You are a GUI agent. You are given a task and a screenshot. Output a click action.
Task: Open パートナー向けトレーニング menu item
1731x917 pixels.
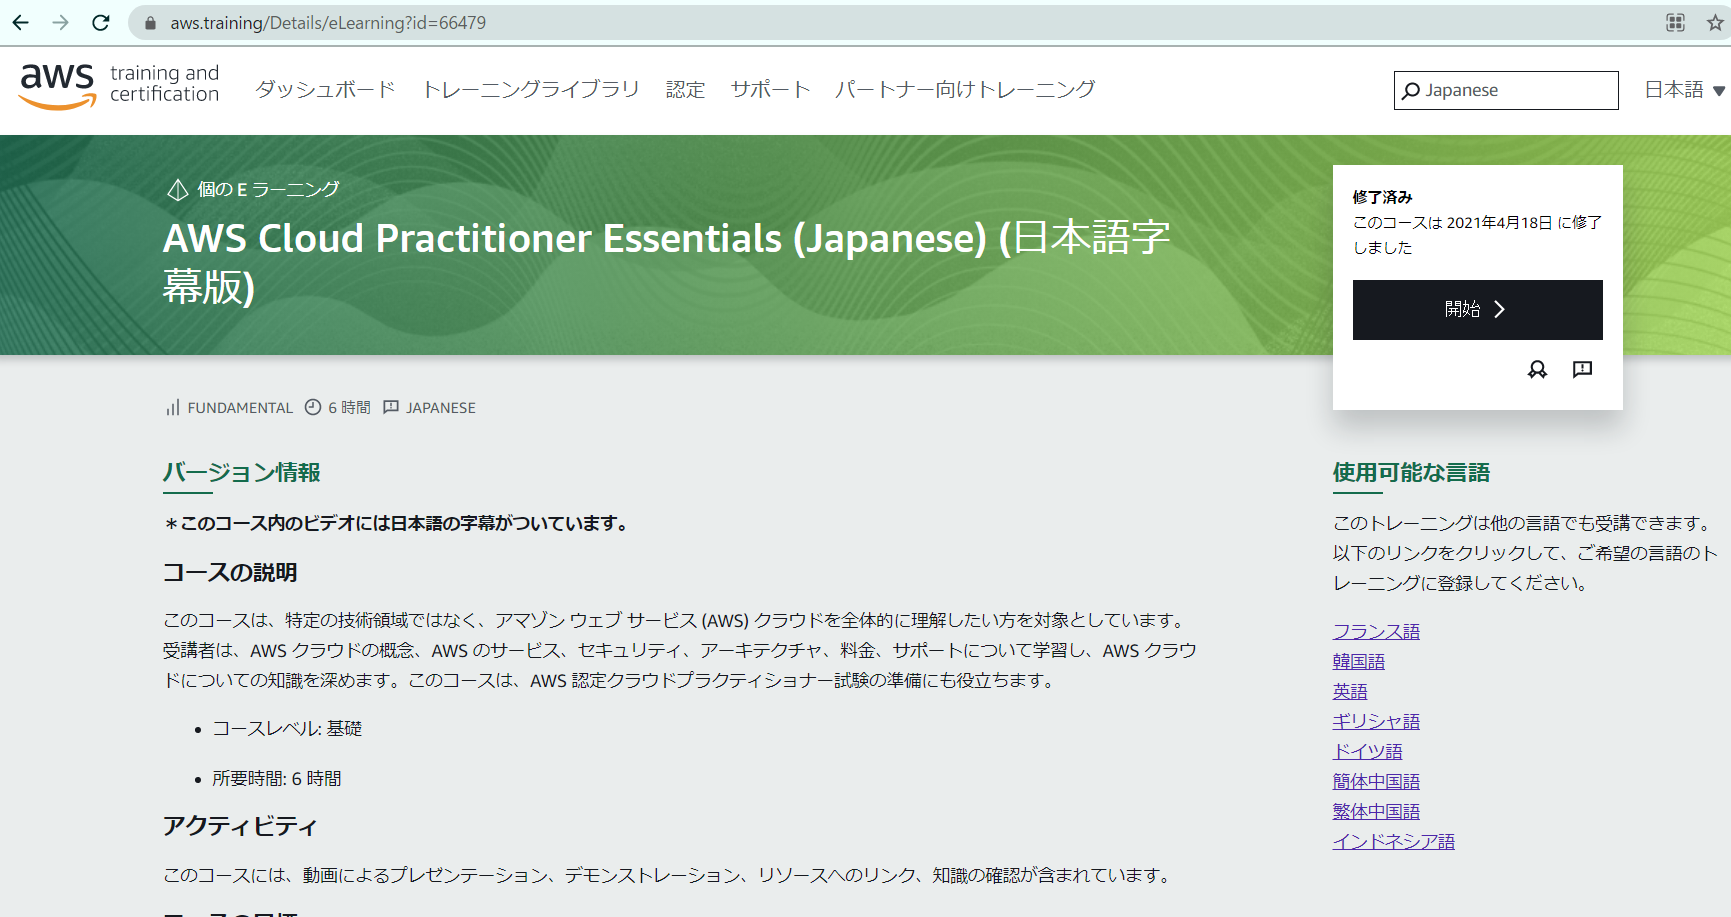[x=965, y=90]
